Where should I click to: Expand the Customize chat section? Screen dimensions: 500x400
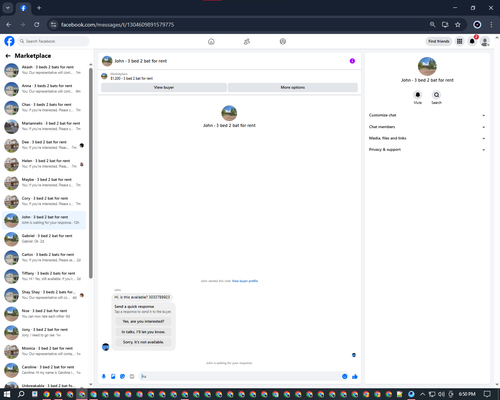[x=427, y=115]
